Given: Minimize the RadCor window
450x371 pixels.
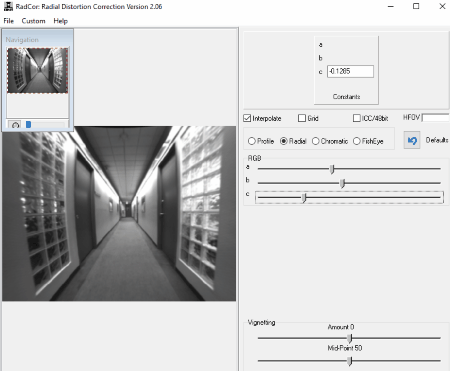Looking at the screenshot, I should [x=391, y=6].
